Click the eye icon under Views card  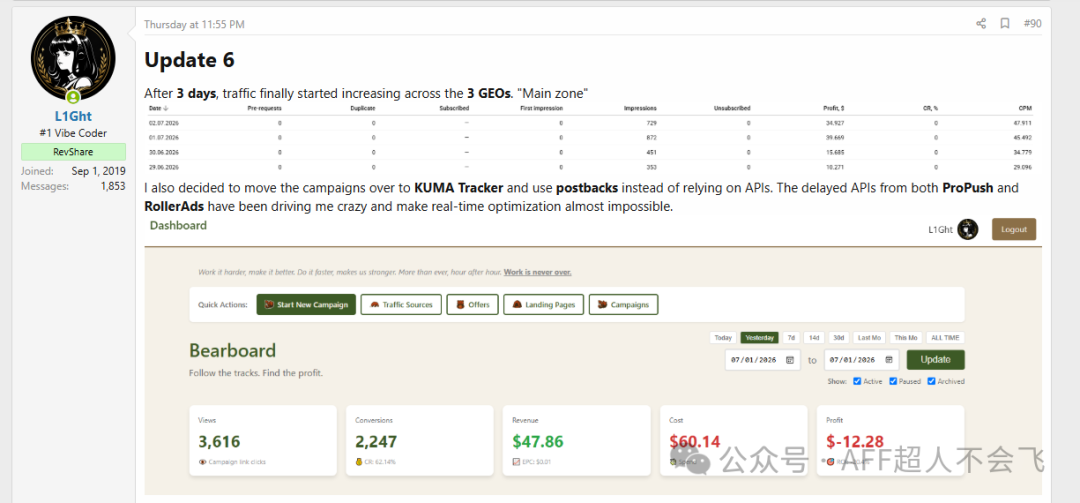[202, 462]
